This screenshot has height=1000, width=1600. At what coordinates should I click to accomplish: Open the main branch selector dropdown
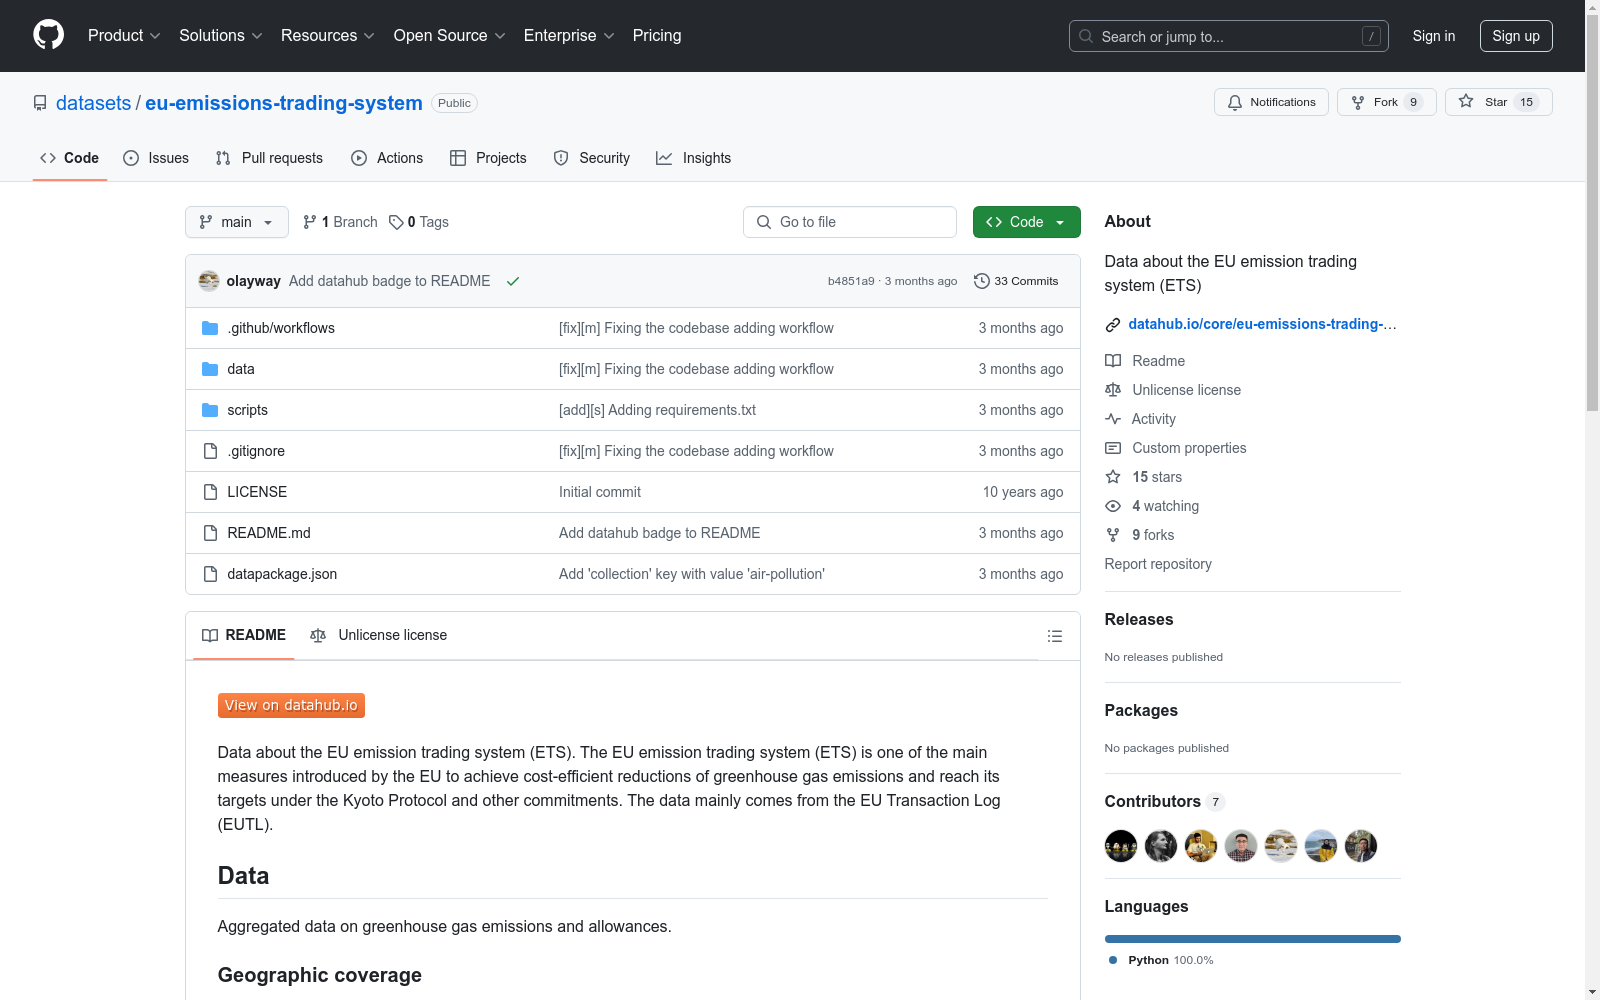coord(237,222)
